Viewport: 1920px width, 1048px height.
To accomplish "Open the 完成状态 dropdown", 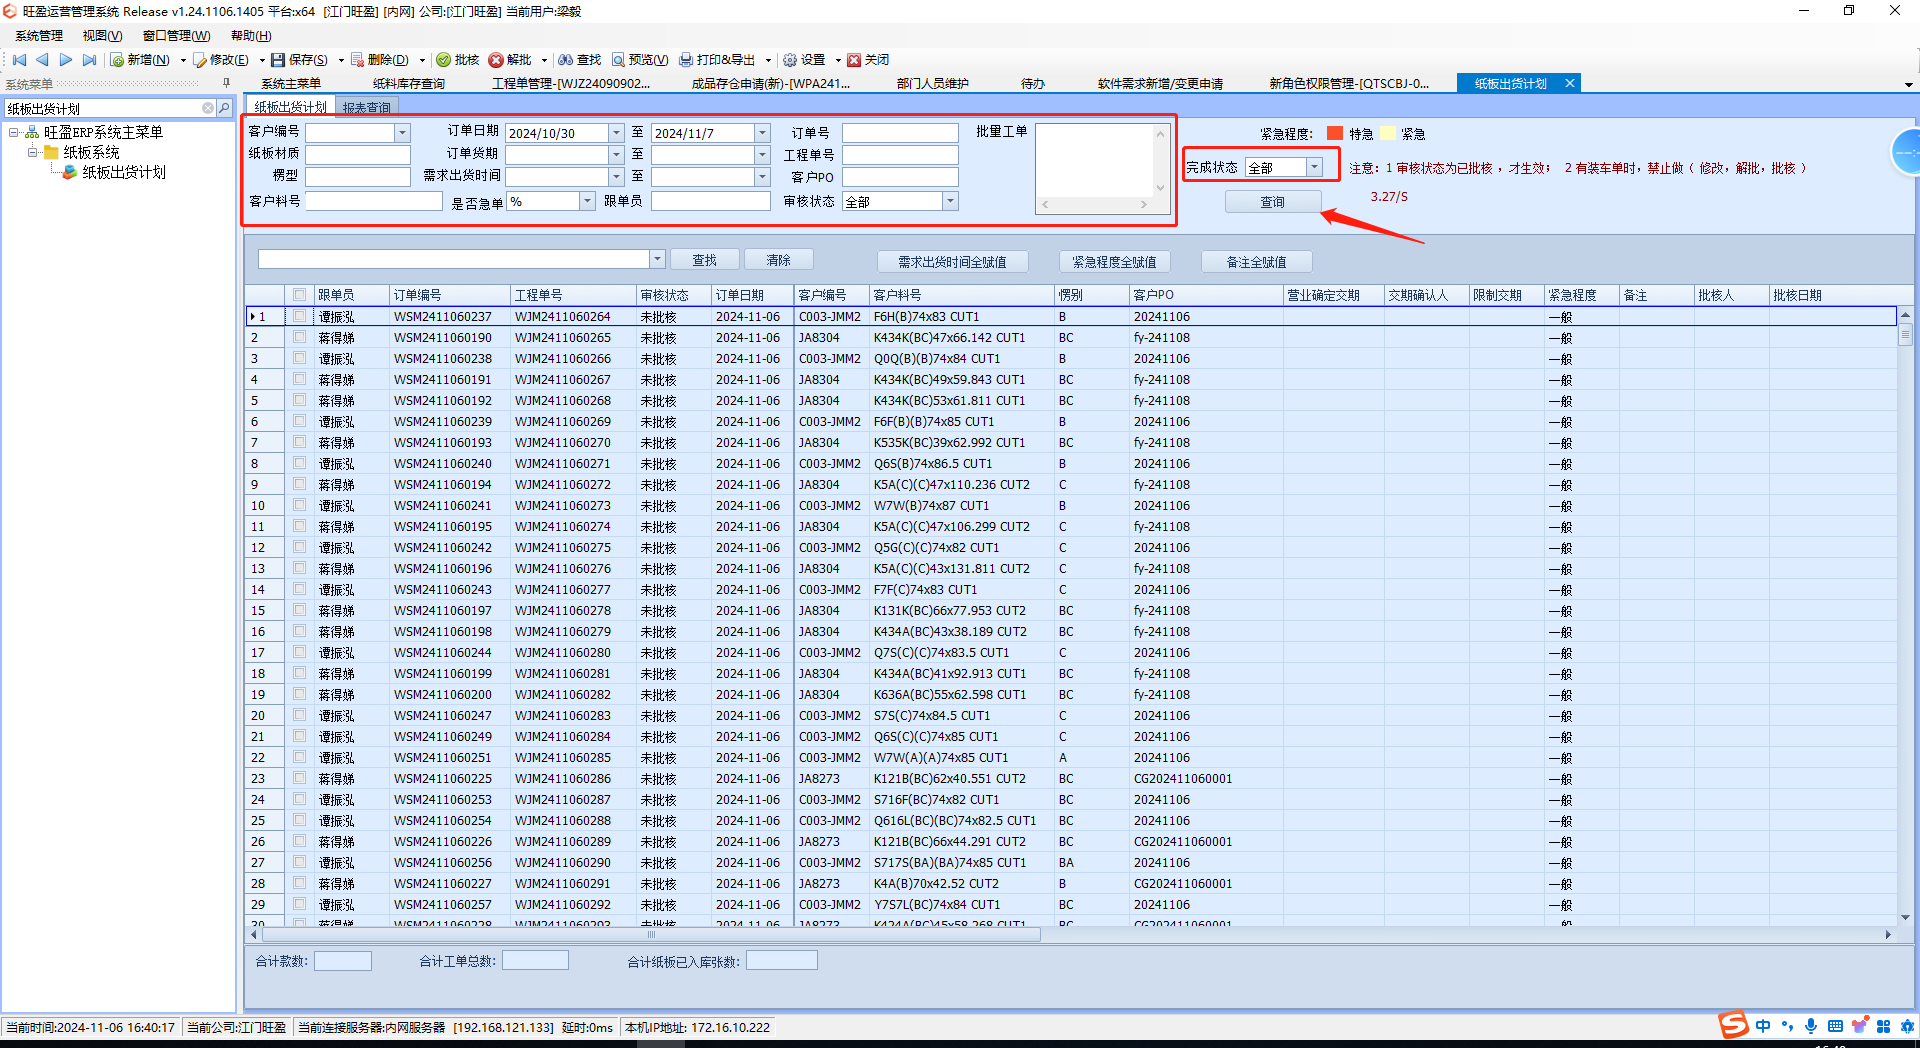I will point(1314,167).
